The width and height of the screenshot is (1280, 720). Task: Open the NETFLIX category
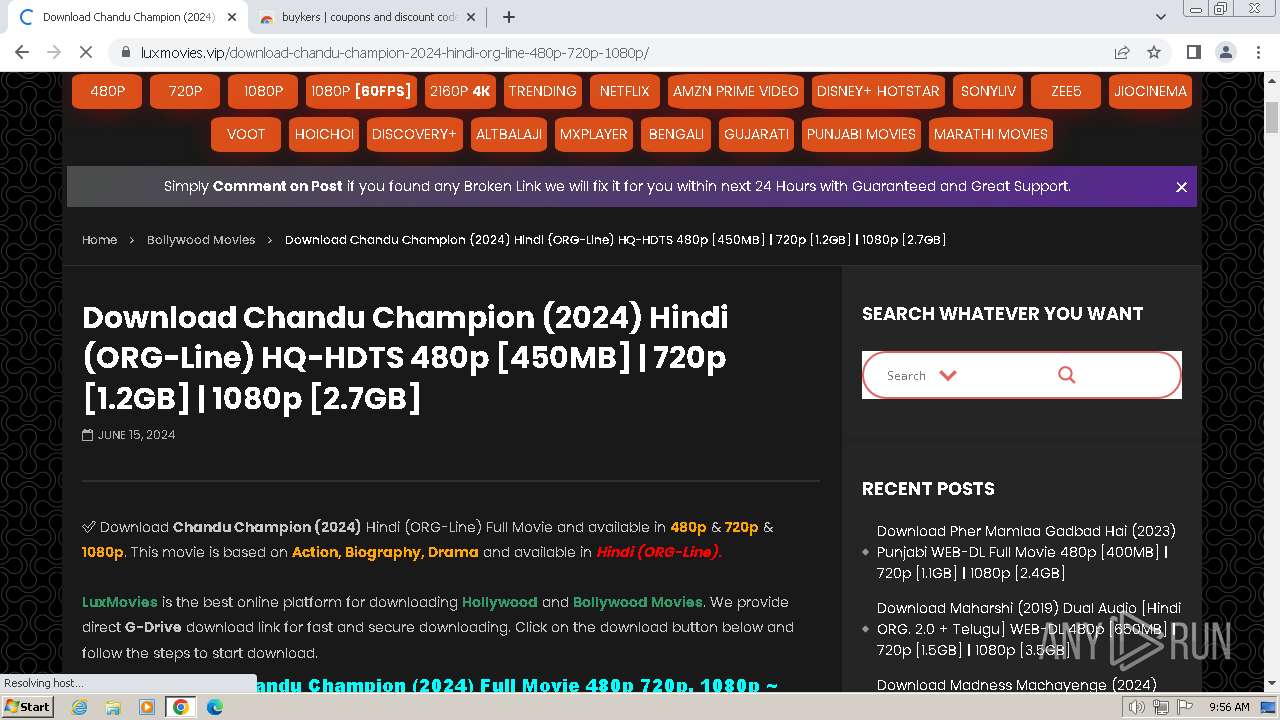coord(624,91)
